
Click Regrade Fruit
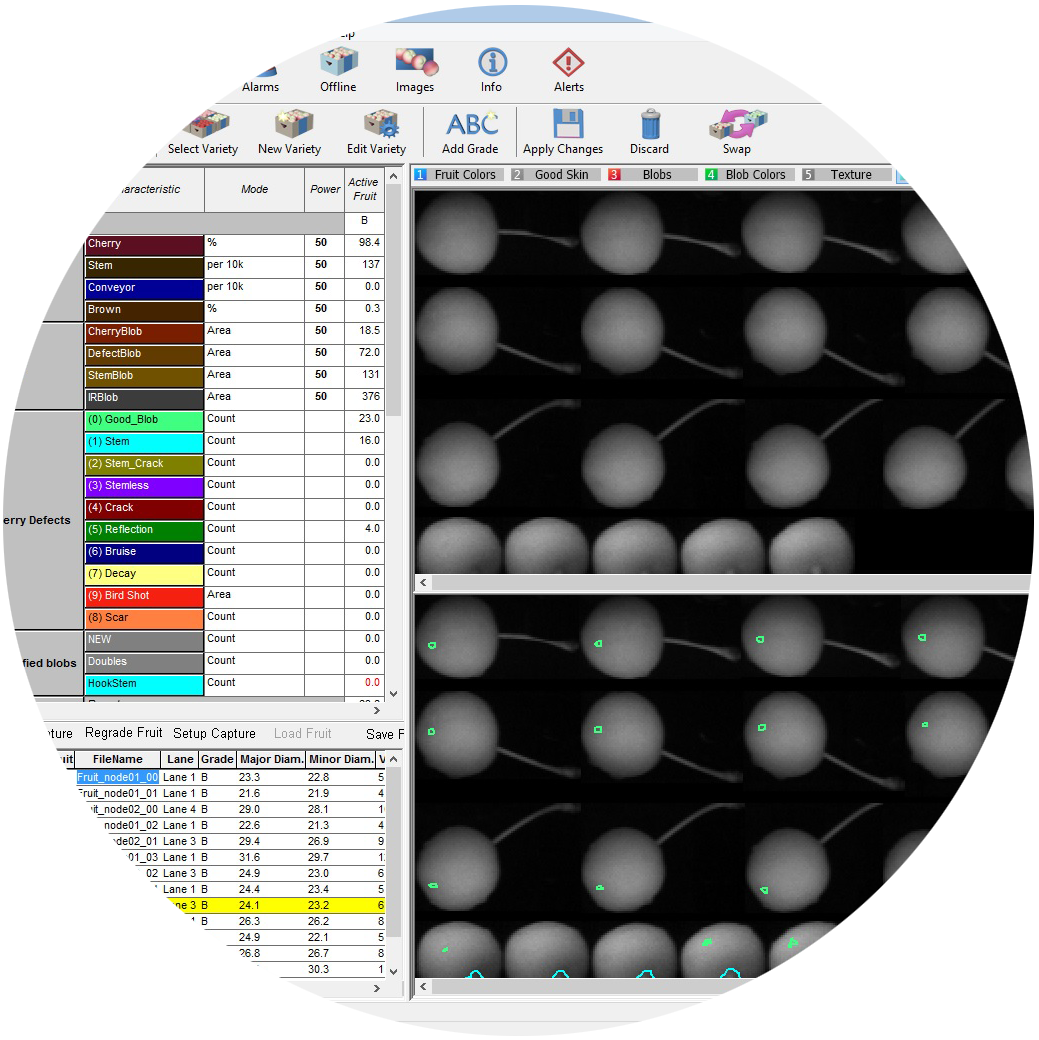(x=123, y=732)
